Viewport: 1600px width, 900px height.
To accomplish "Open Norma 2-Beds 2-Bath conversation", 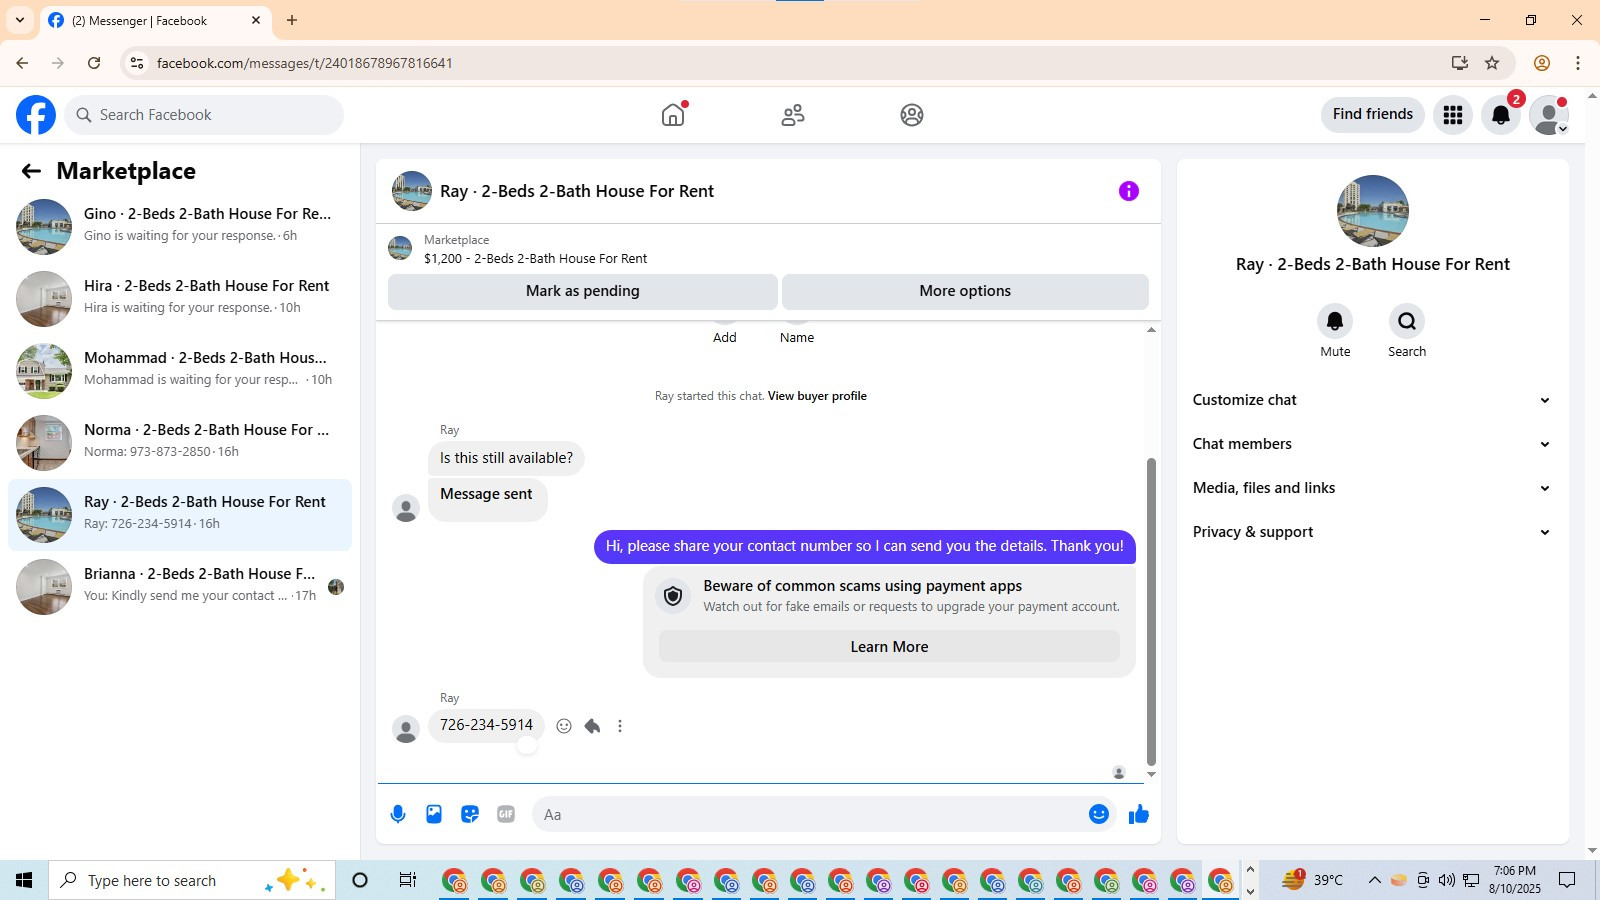I will 180,443.
